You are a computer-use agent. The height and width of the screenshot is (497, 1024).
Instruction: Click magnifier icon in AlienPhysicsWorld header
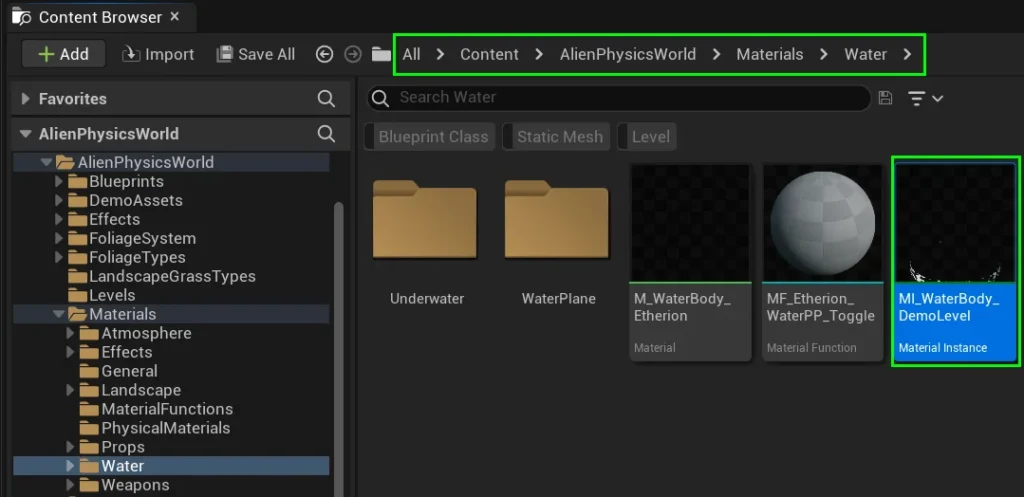[x=326, y=134]
